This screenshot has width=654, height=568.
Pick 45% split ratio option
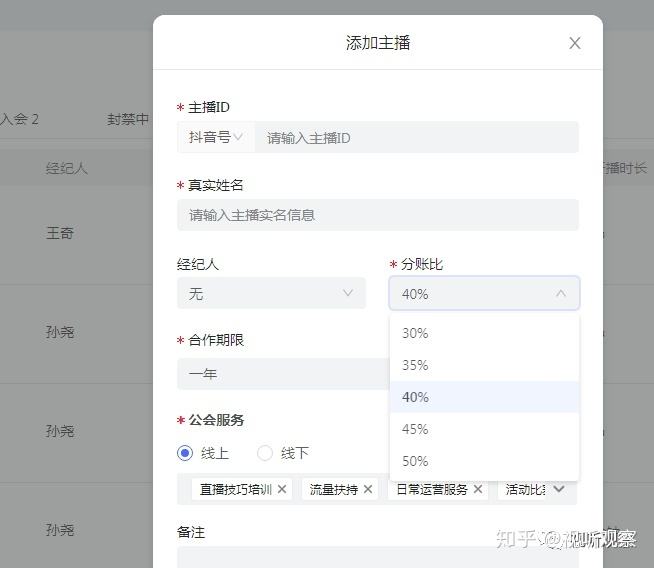click(484, 429)
